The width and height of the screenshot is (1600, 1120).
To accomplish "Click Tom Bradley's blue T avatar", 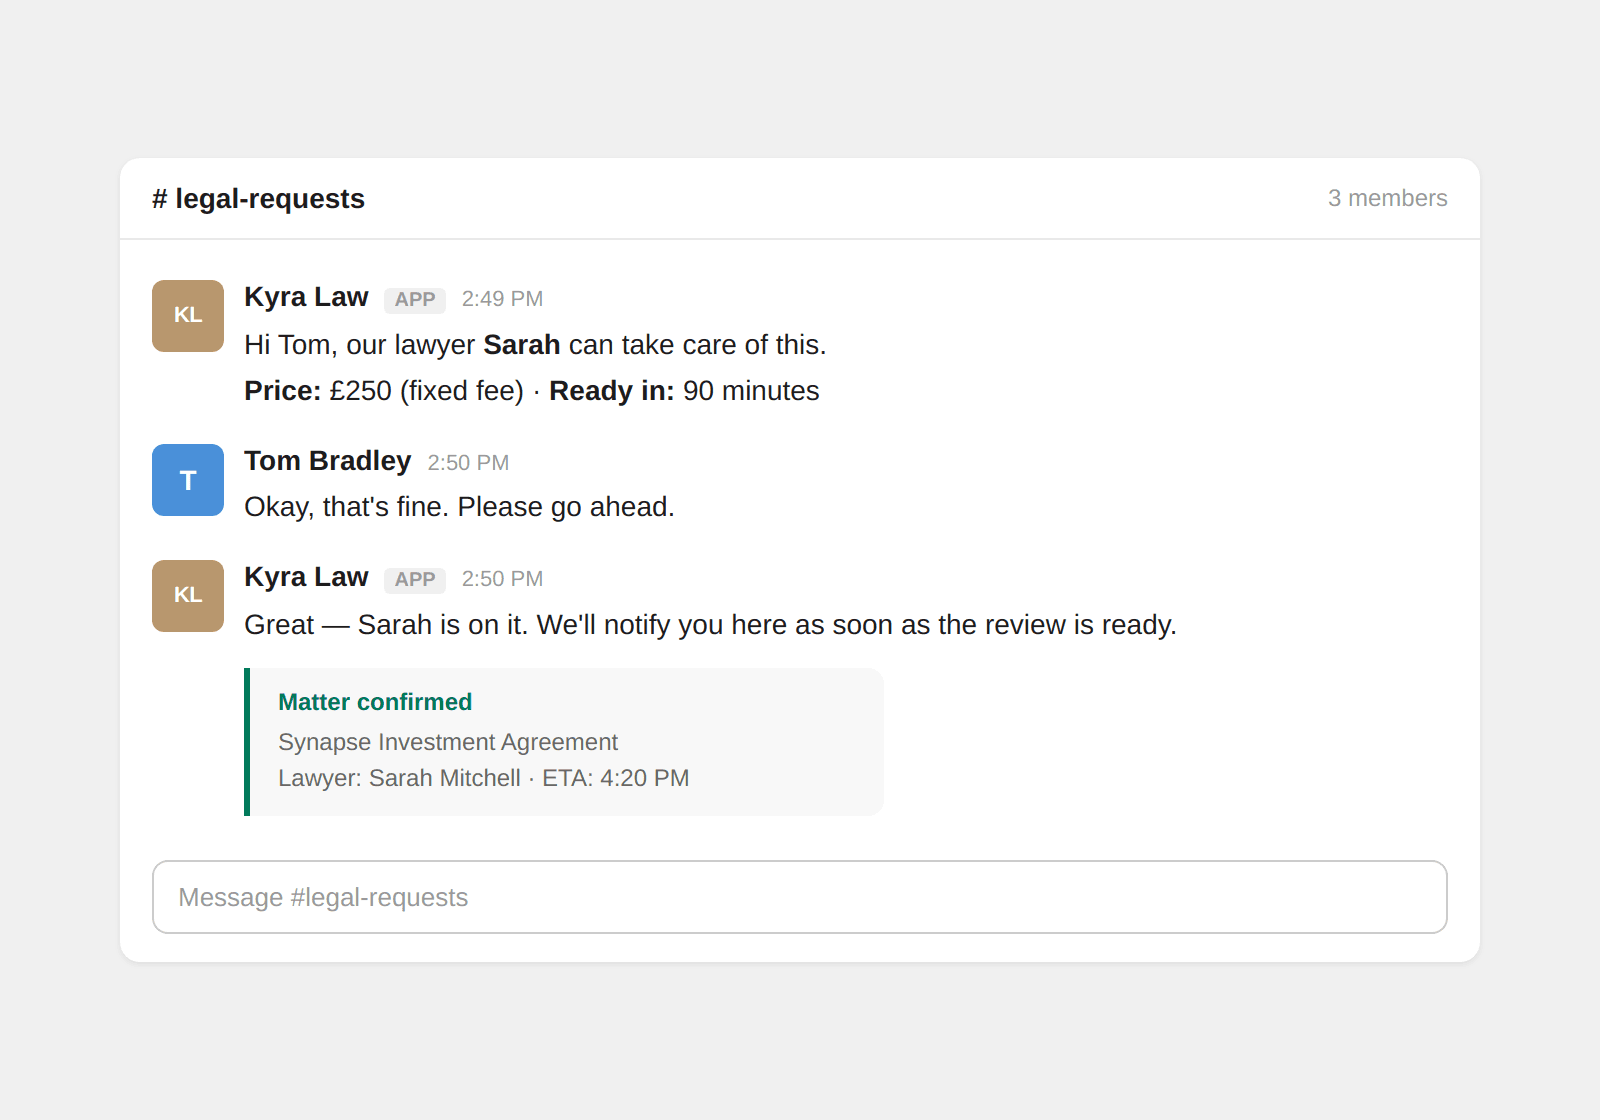I will pyautogui.click(x=188, y=480).
